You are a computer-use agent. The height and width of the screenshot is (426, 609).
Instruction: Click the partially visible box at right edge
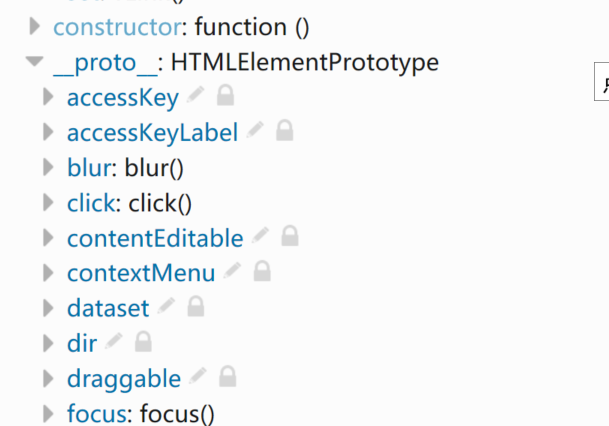click(x=602, y=82)
